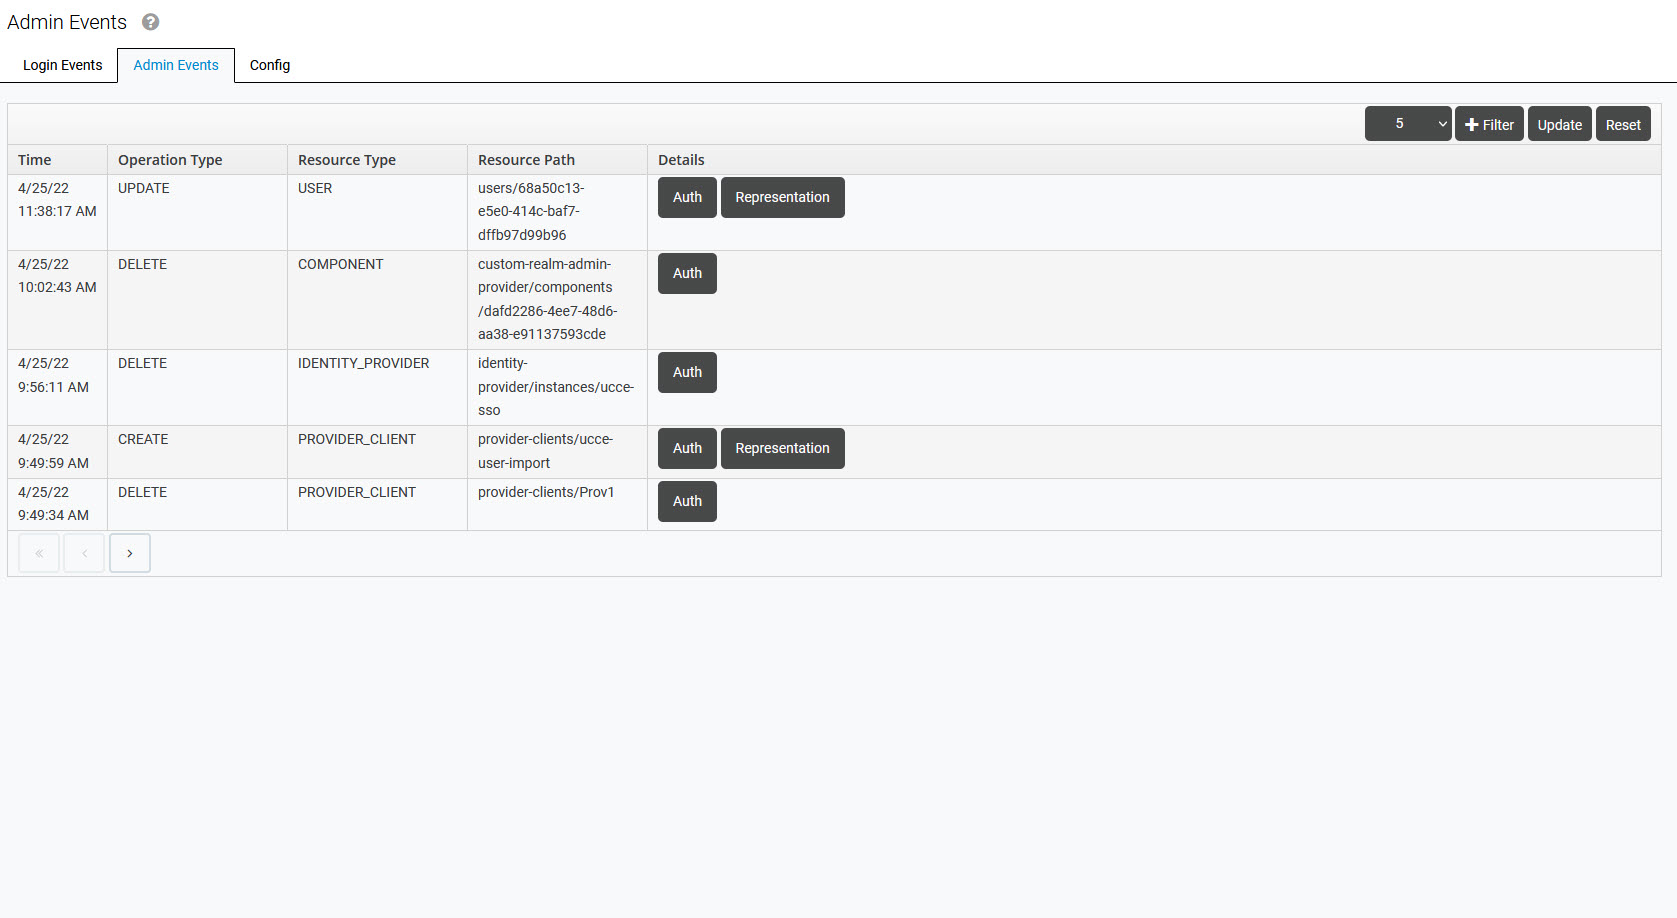Select the Admin Events tab
This screenshot has height=918, width=1677.
176,65
